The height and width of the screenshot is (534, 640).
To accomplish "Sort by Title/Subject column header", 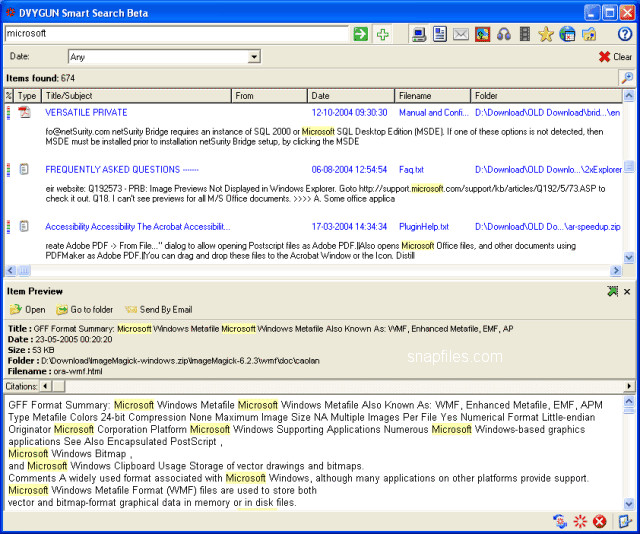I will 136,96.
